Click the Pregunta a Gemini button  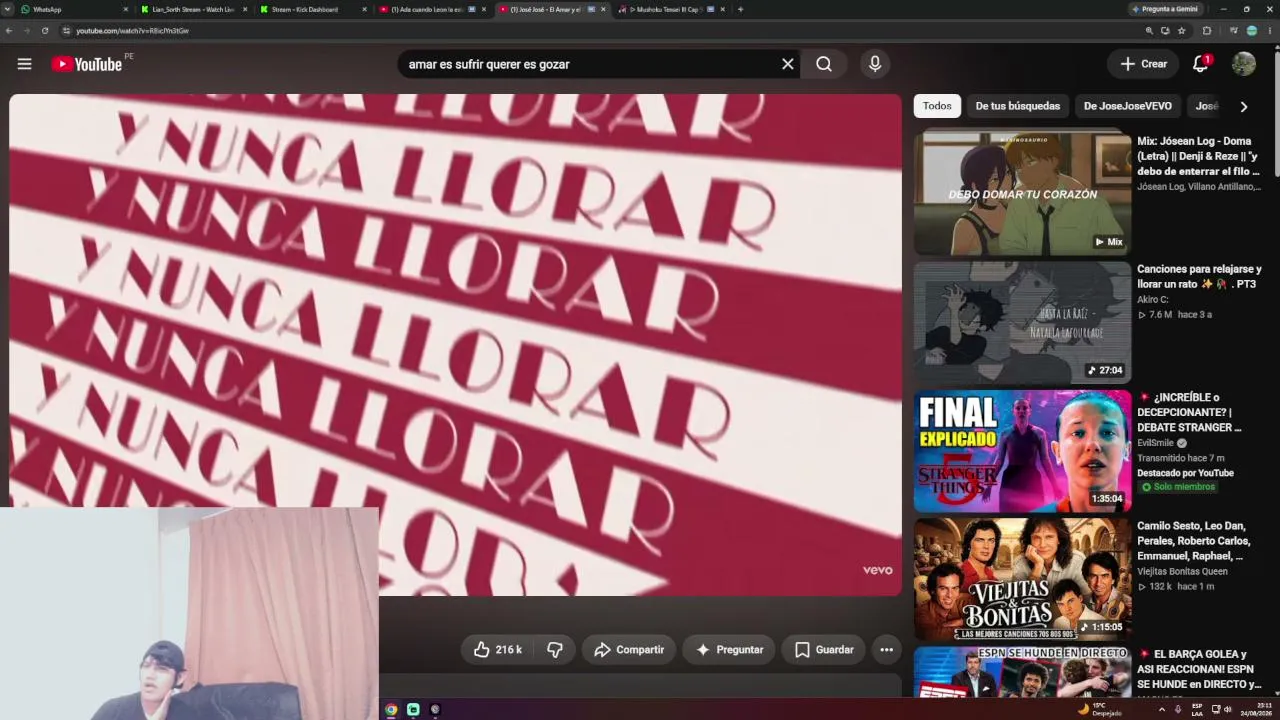(x=1164, y=9)
